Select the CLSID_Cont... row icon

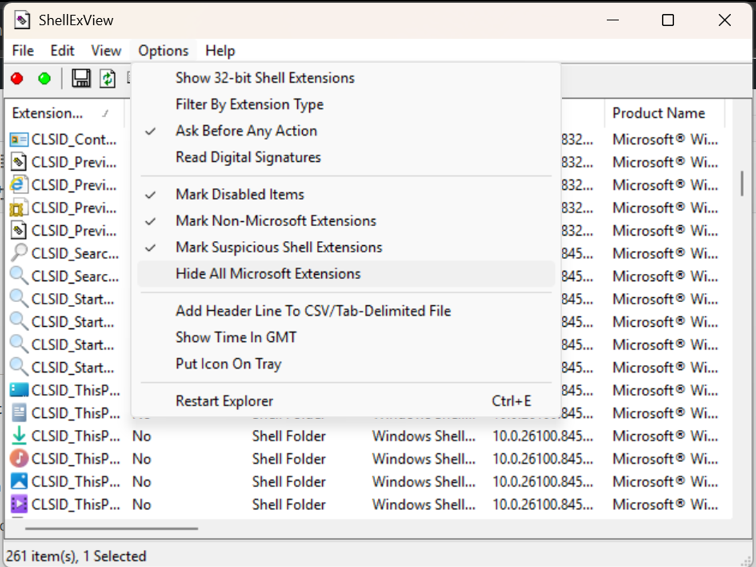pyautogui.click(x=19, y=140)
